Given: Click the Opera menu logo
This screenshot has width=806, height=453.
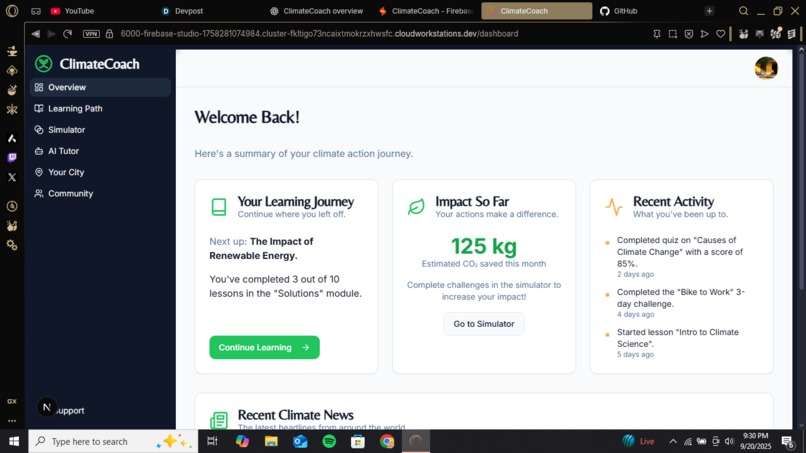Looking at the screenshot, I should pos(12,11).
